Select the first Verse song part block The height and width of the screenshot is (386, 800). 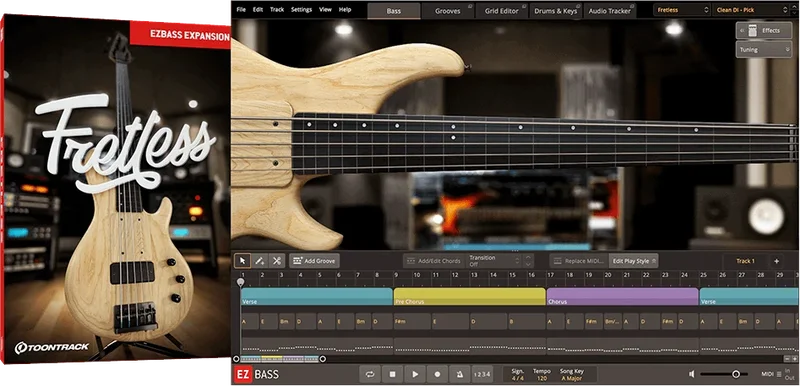click(x=316, y=296)
